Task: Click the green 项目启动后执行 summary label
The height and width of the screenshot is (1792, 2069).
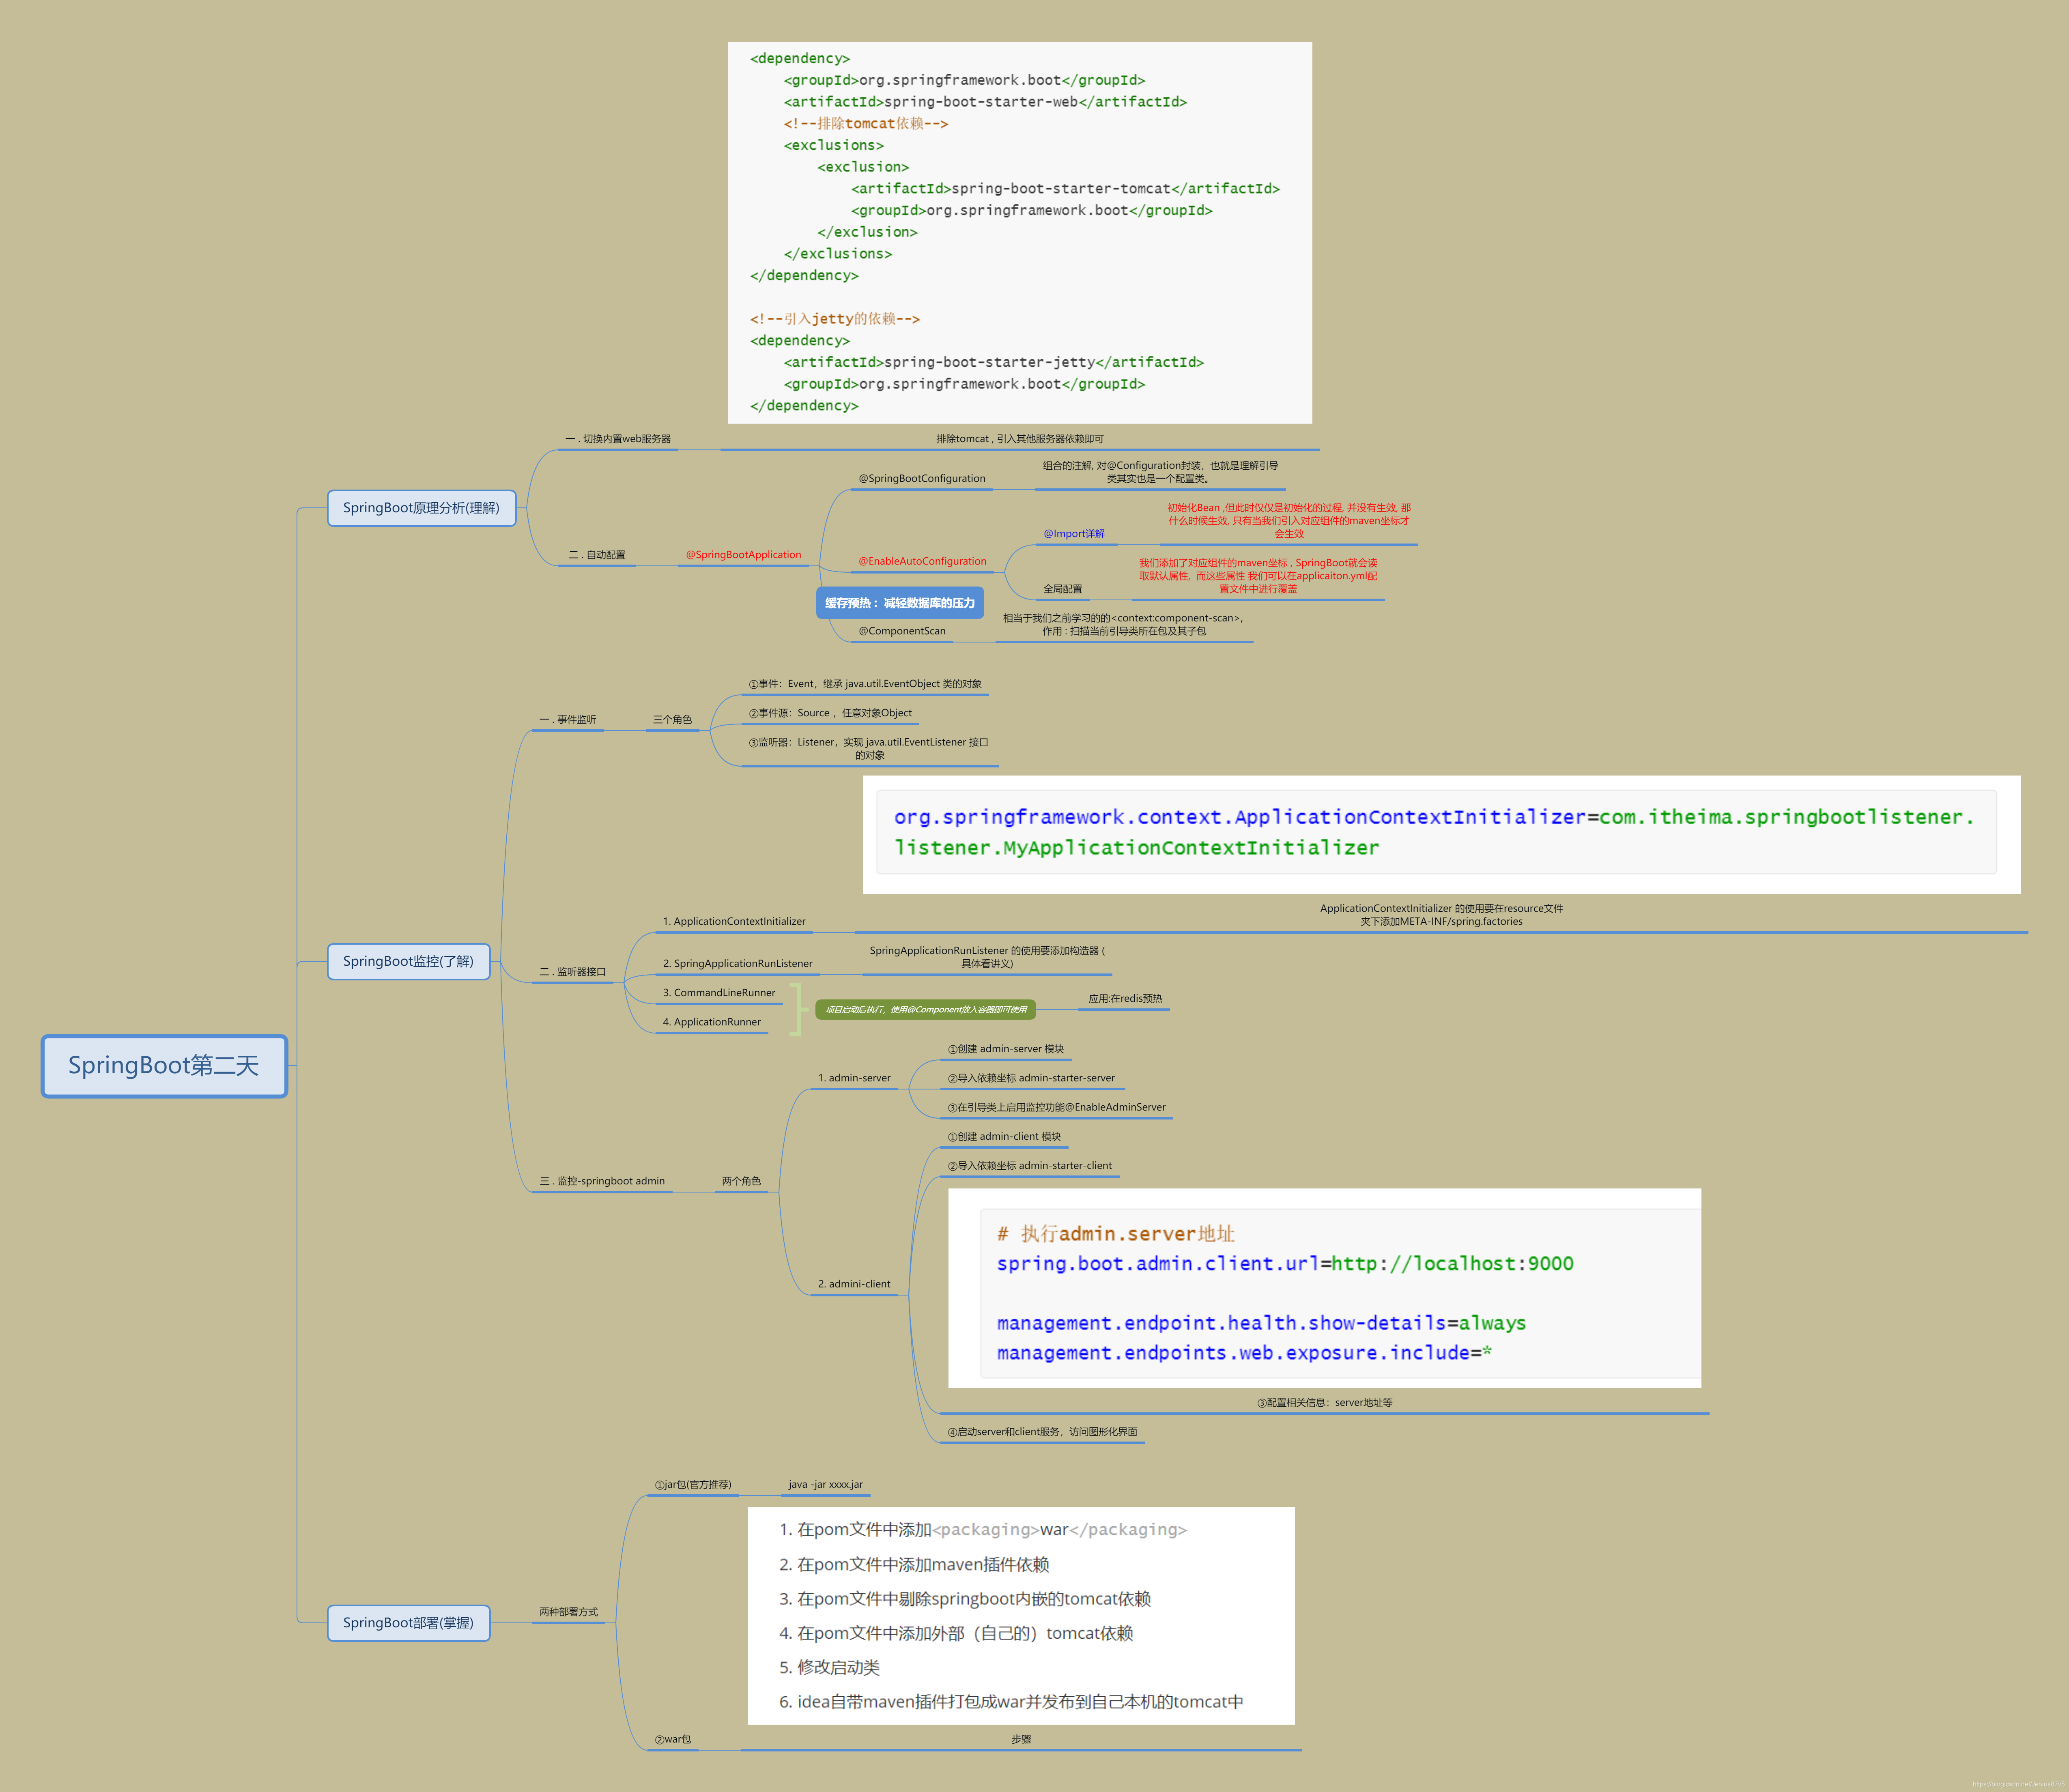Action: coord(926,1010)
